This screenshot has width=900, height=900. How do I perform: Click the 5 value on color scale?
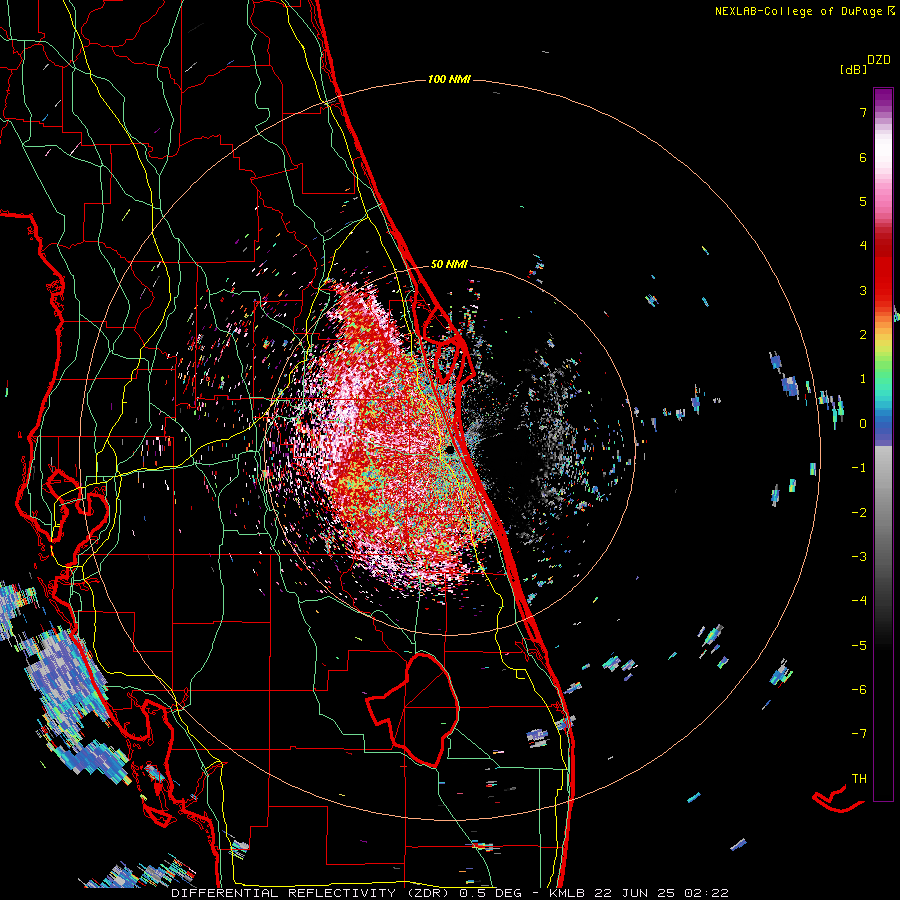click(863, 201)
